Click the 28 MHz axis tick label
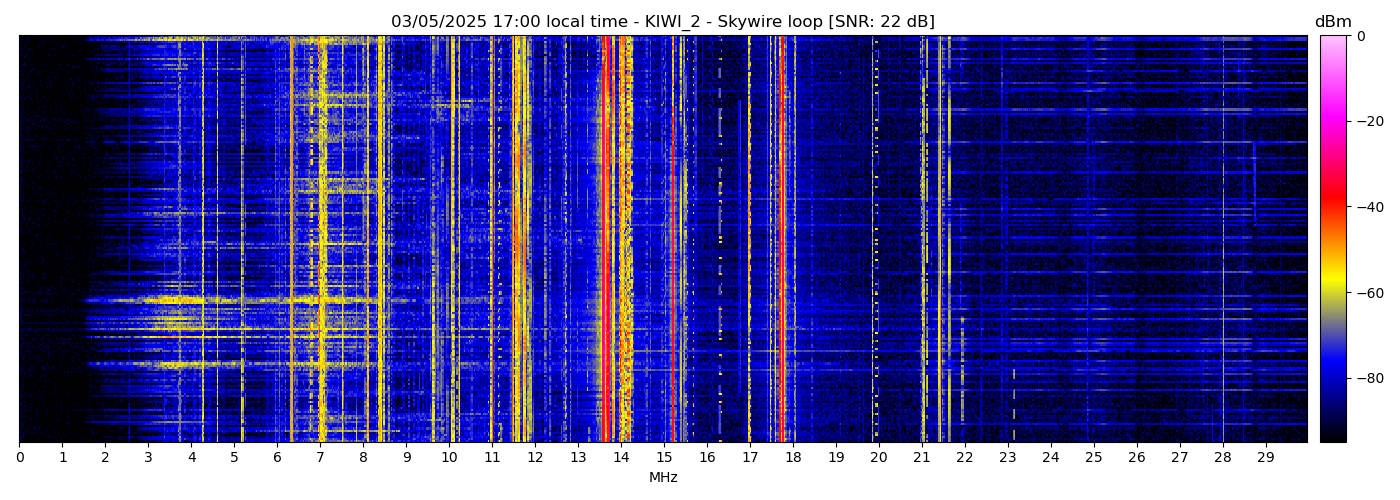 [1222, 458]
